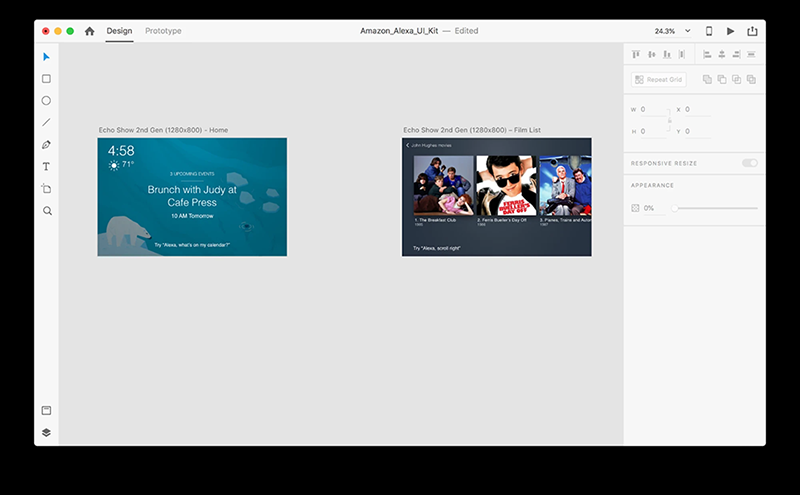Viewport: 800px width, 495px height.
Task: Select the Ellipse tool
Action: (x=46, y=101)
